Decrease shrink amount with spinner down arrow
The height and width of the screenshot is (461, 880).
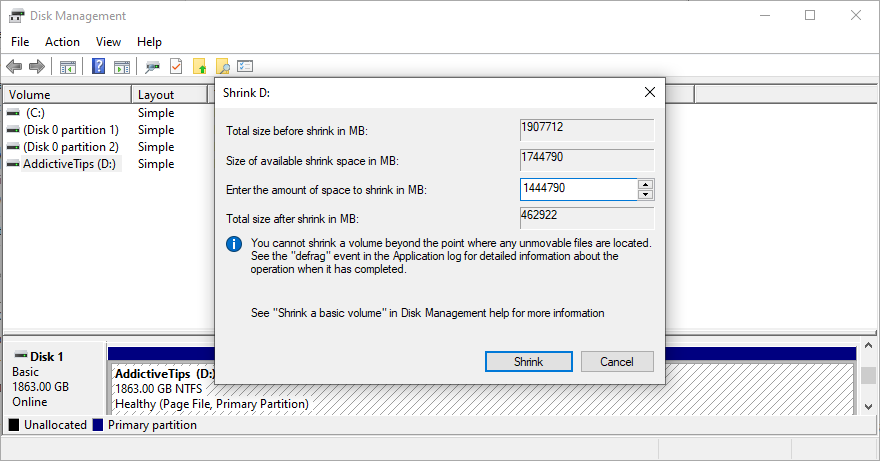coord(646,194)
